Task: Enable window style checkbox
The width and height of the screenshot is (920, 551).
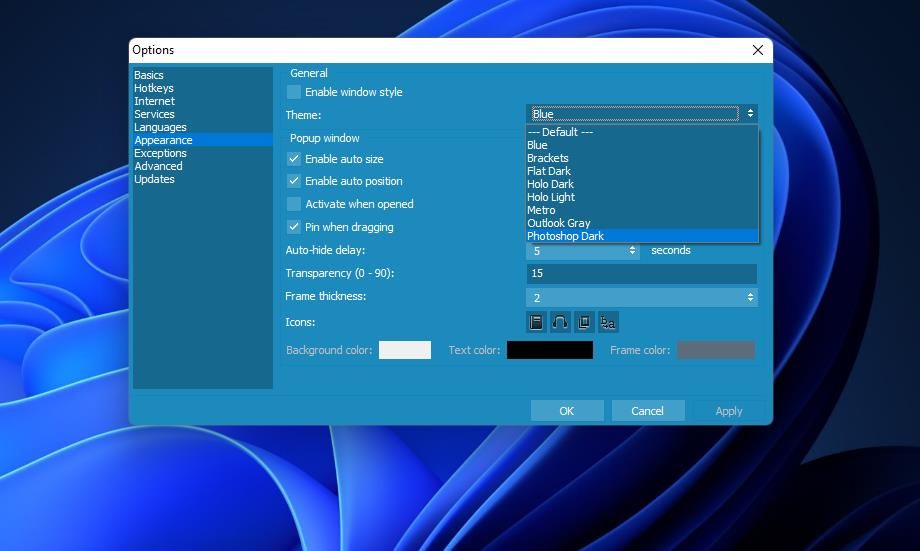Action: (x=293, y=92)
